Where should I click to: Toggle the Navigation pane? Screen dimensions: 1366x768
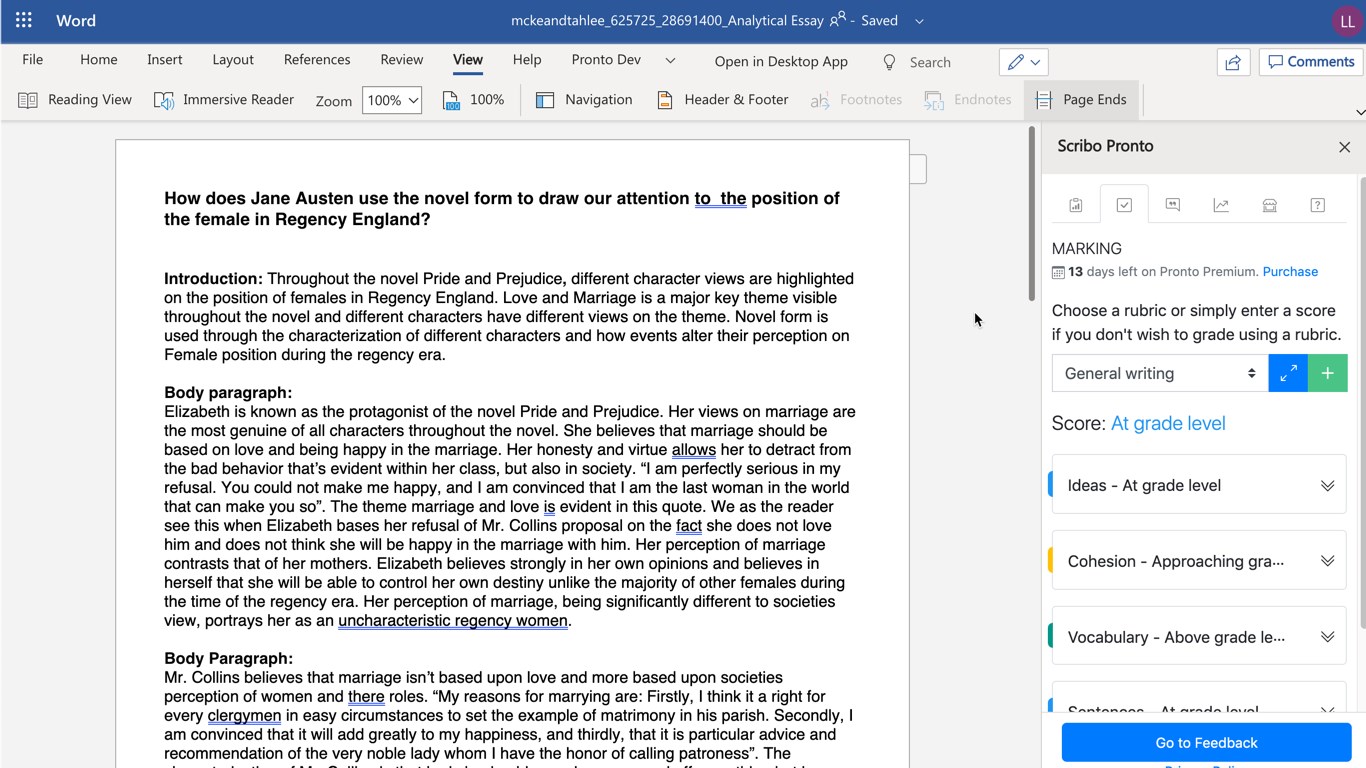(585, 99)
